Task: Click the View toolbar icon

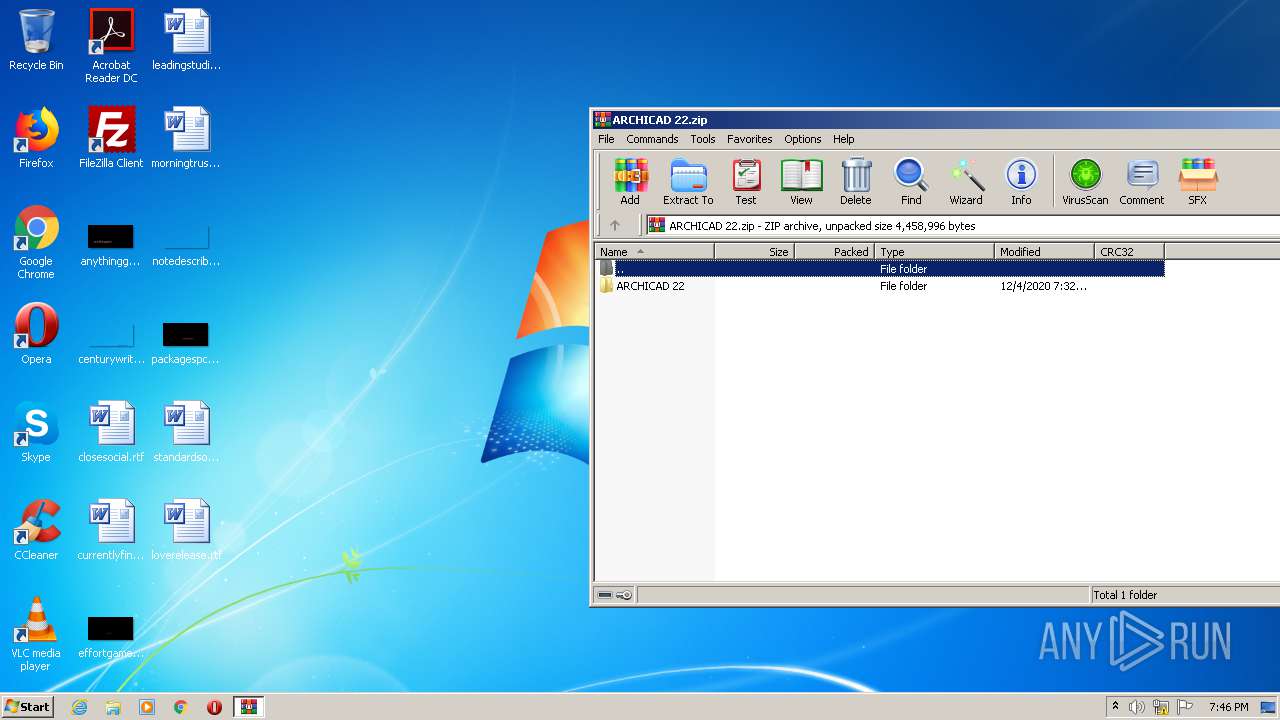Action: click(801, 181)
